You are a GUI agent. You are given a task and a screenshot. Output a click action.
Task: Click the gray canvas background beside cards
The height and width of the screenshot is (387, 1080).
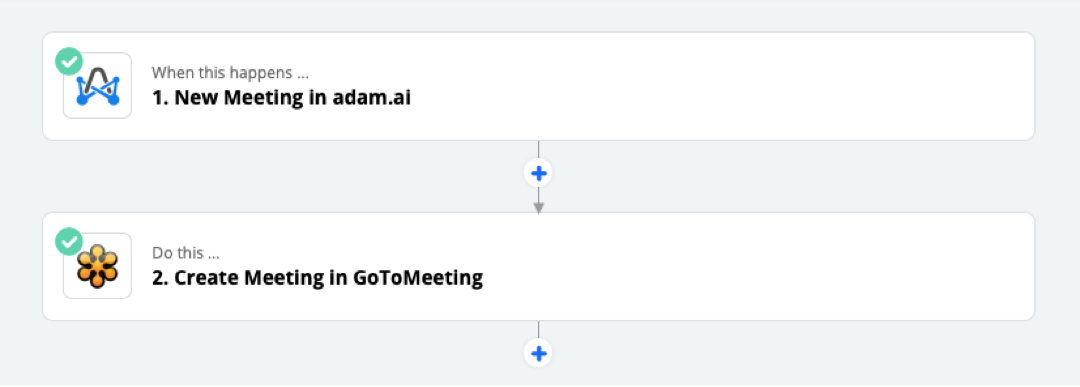click(x=1057, y=193)
